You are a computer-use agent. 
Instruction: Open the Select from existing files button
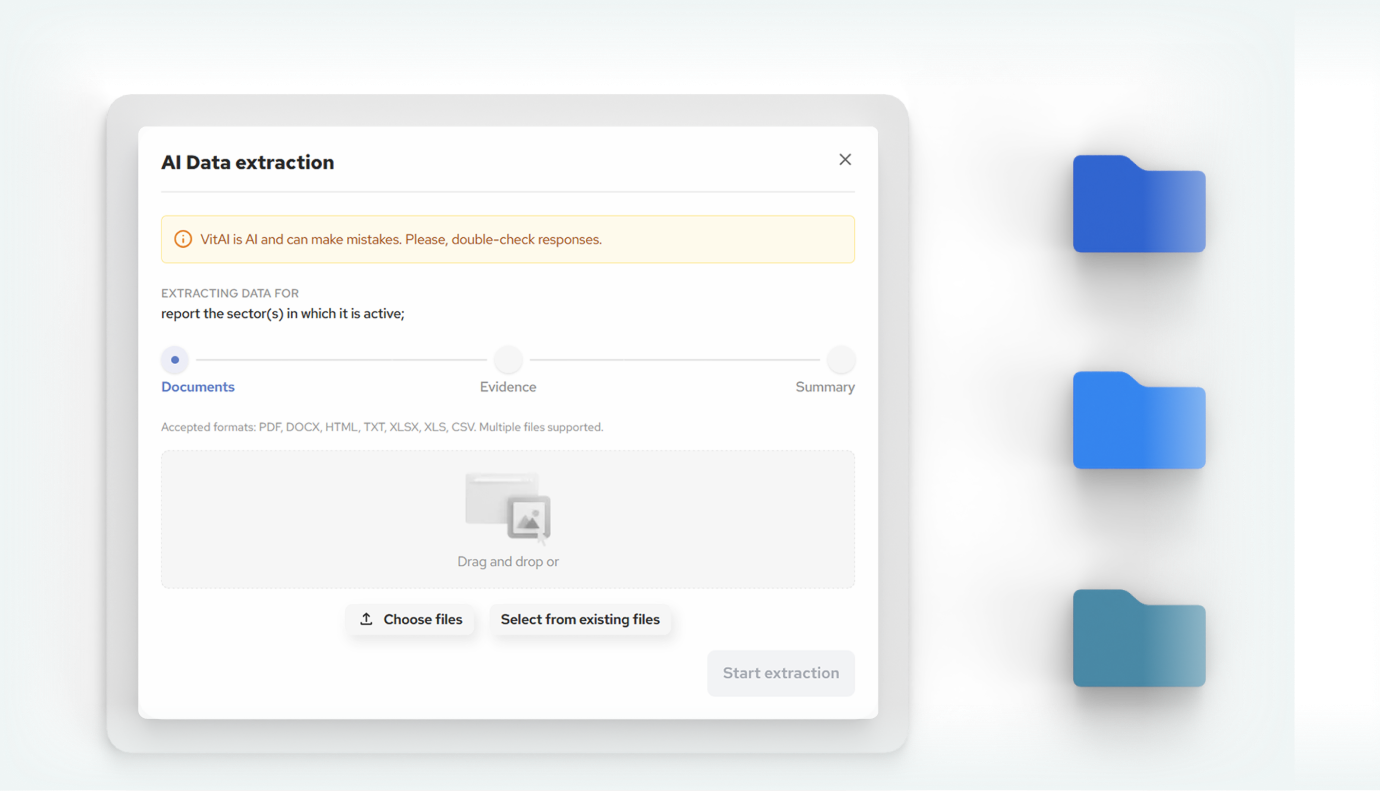tap(580, 620)
